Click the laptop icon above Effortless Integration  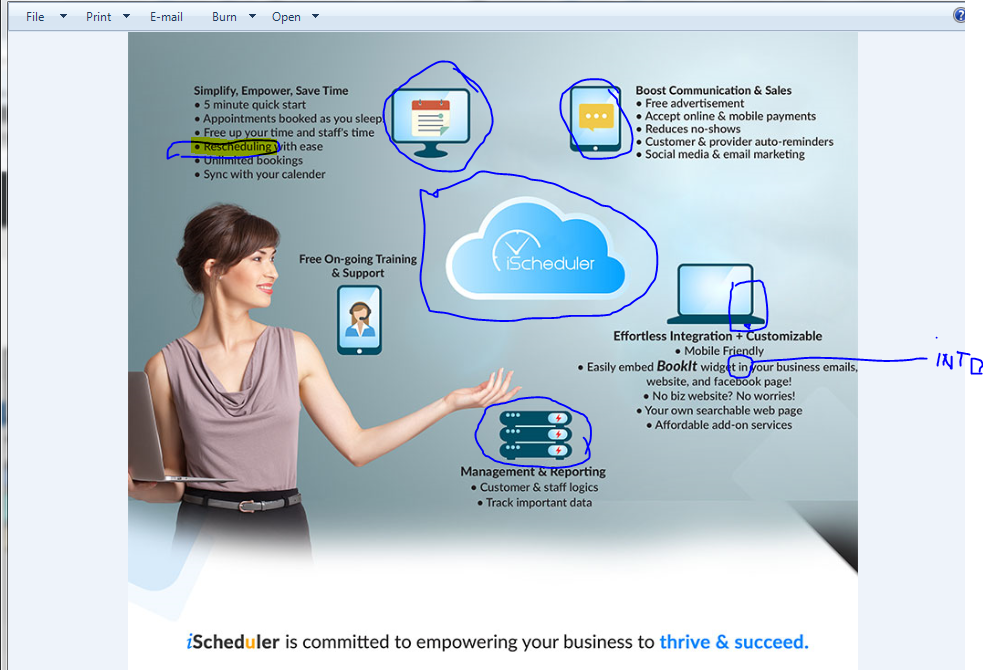click(x=715, y=294)
